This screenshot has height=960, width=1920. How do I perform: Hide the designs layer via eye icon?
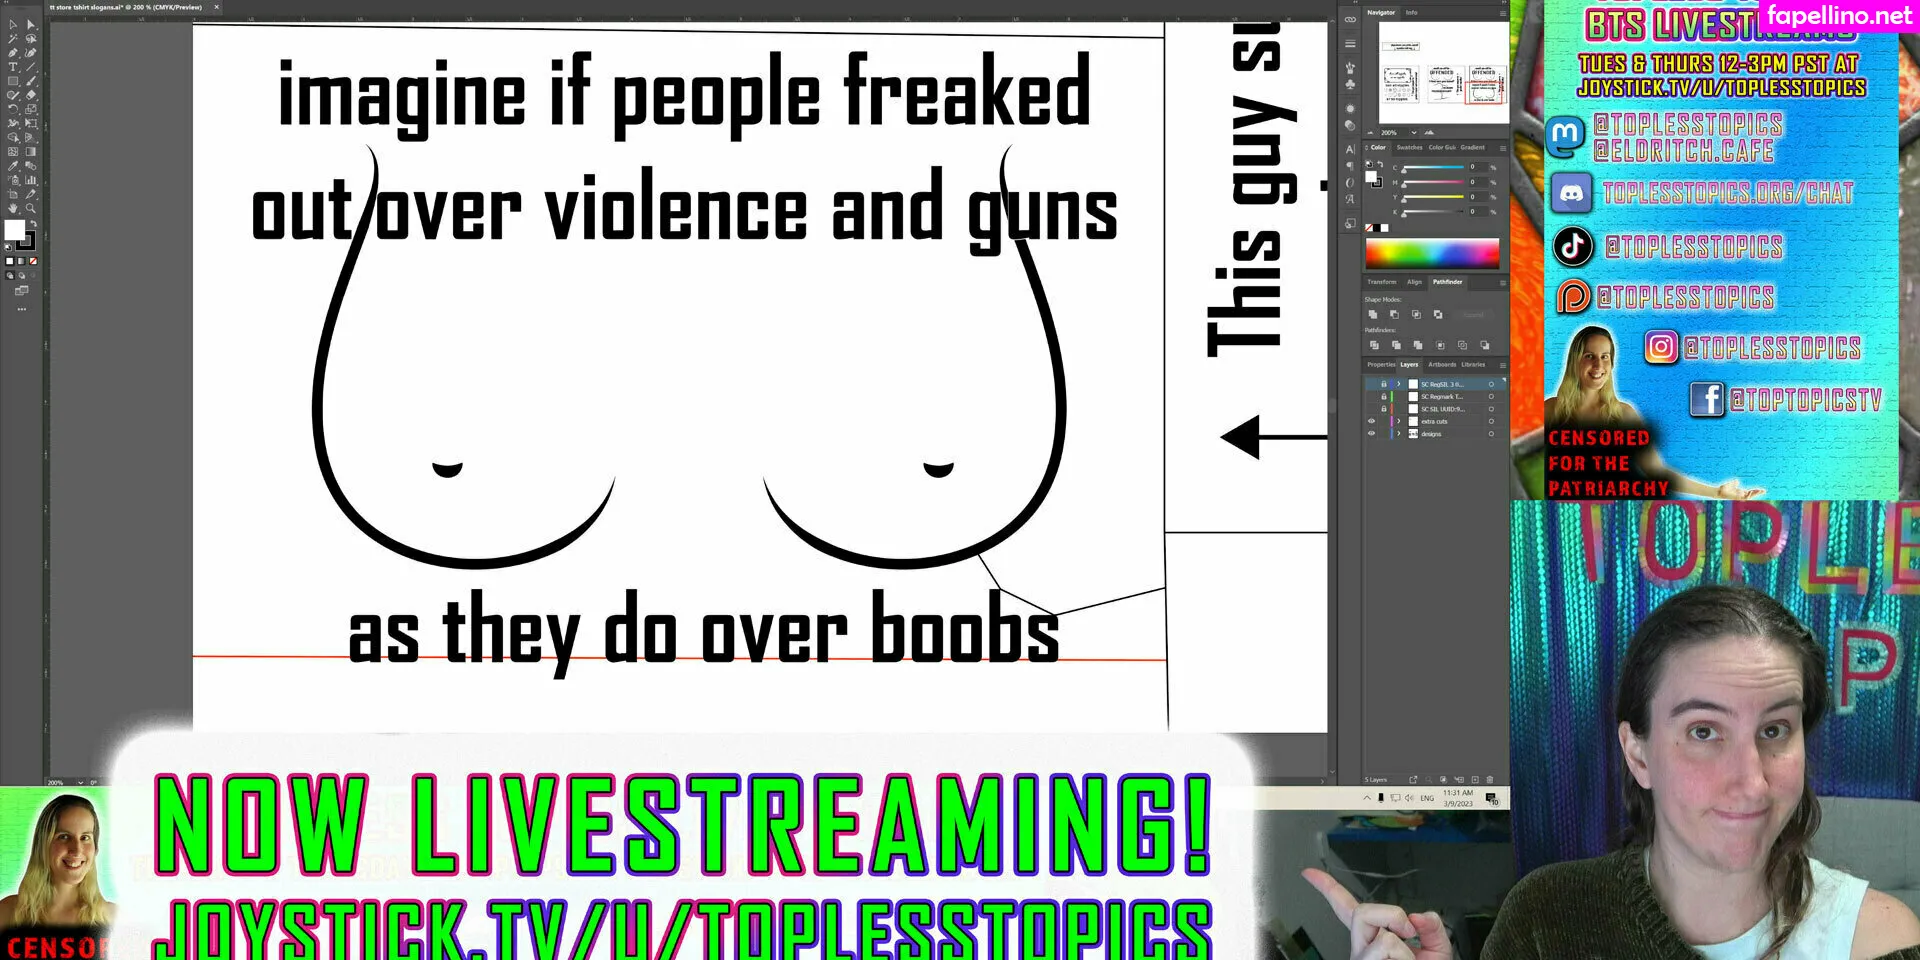(x=1371, y=434)
